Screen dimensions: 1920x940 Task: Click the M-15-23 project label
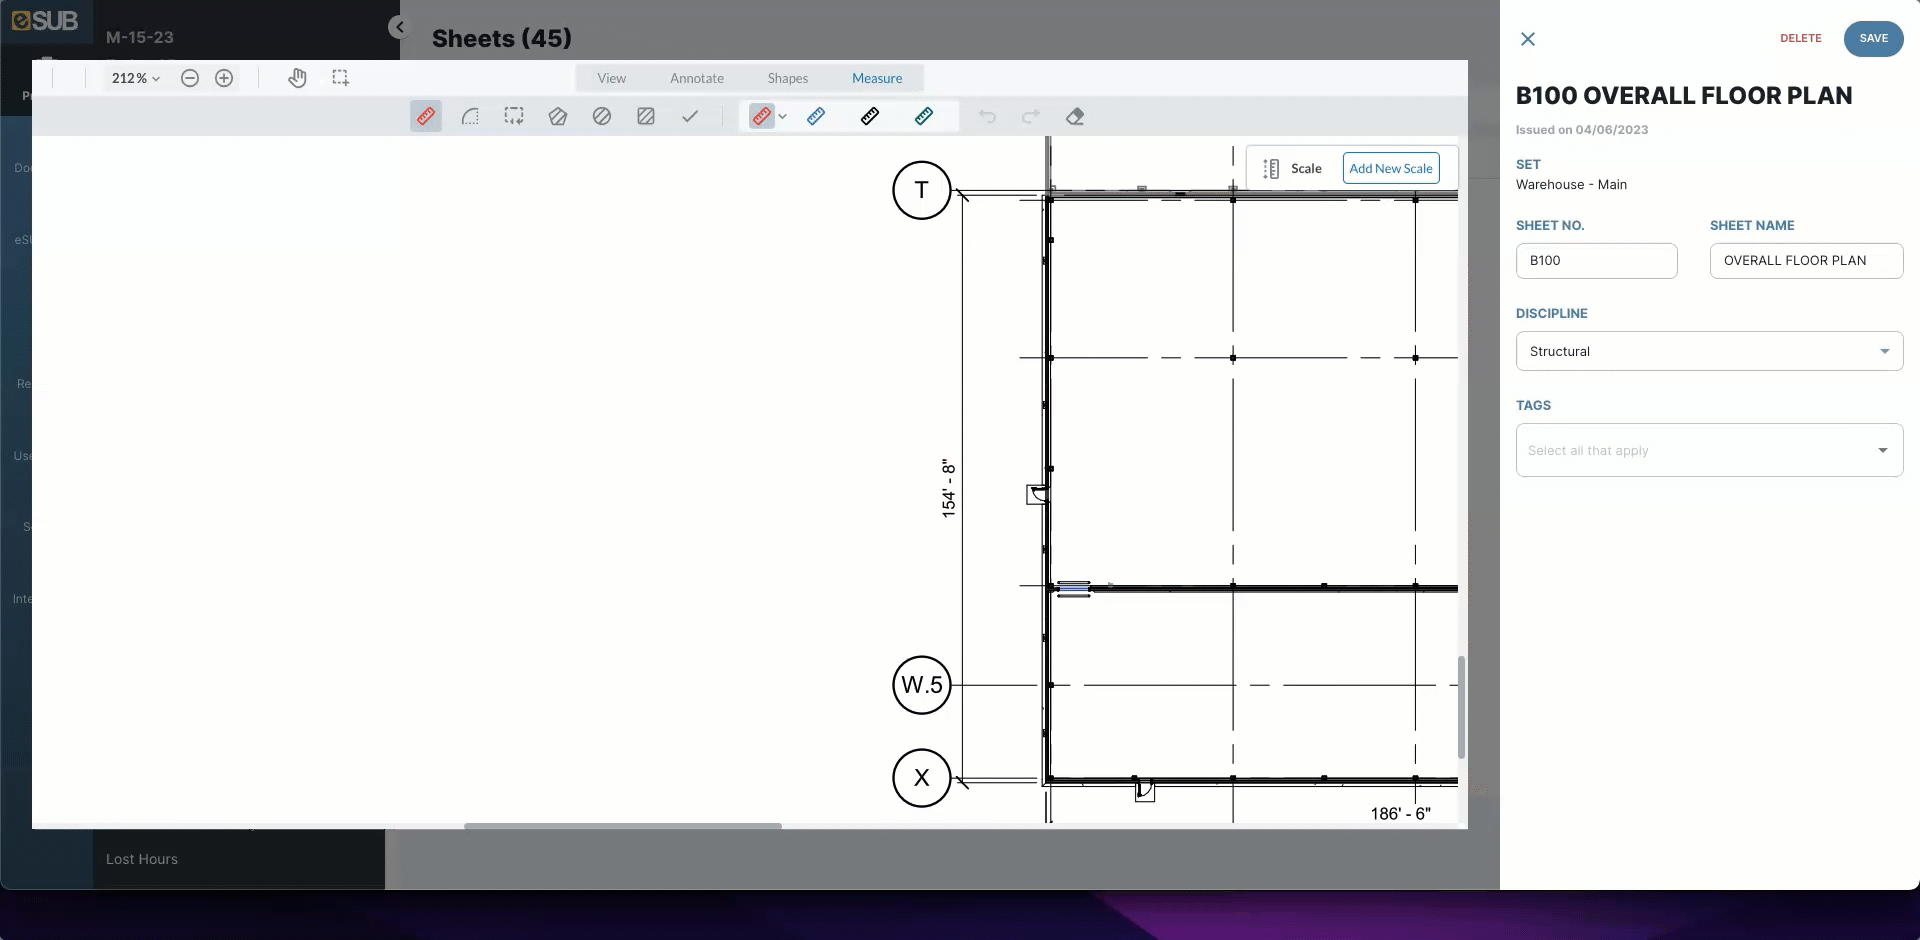click(x=140, y=38)
